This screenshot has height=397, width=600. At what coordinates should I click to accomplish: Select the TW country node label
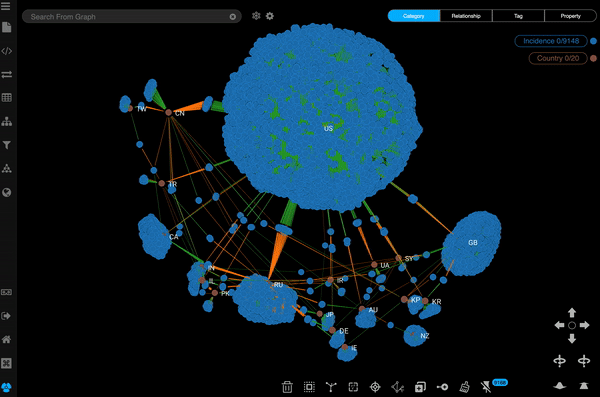(142, 109)
